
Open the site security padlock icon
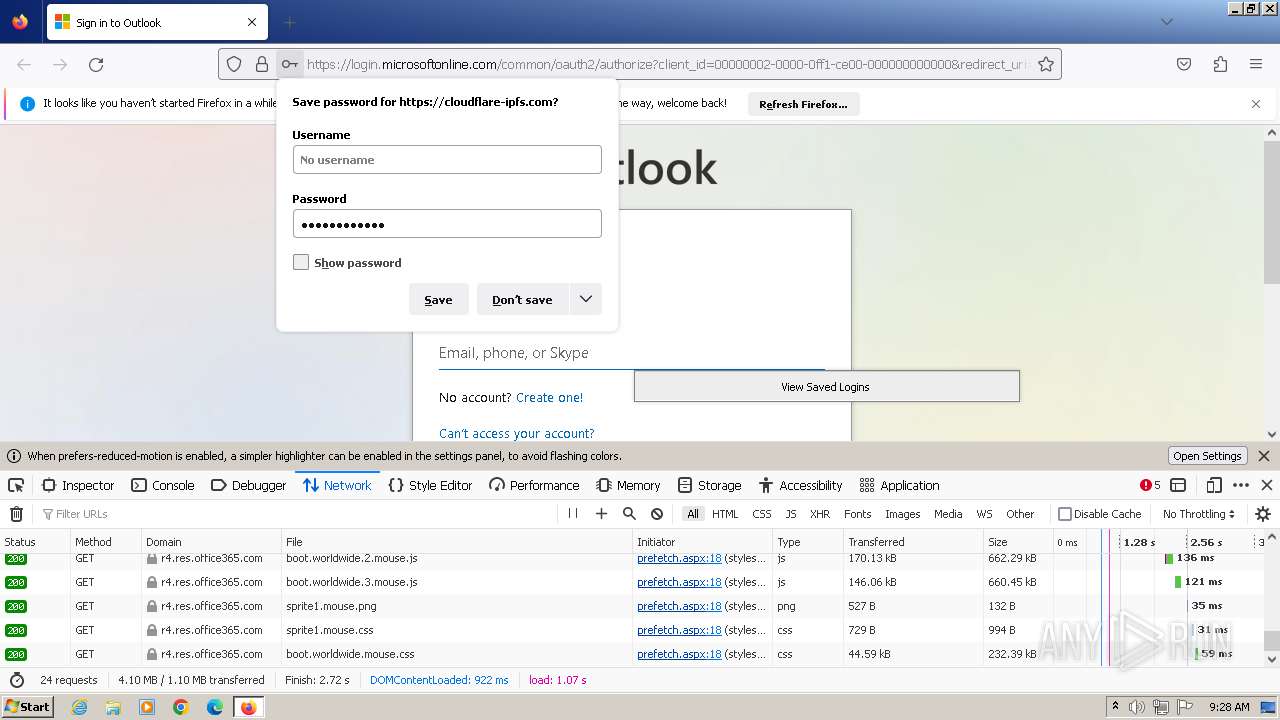point(262,64)
